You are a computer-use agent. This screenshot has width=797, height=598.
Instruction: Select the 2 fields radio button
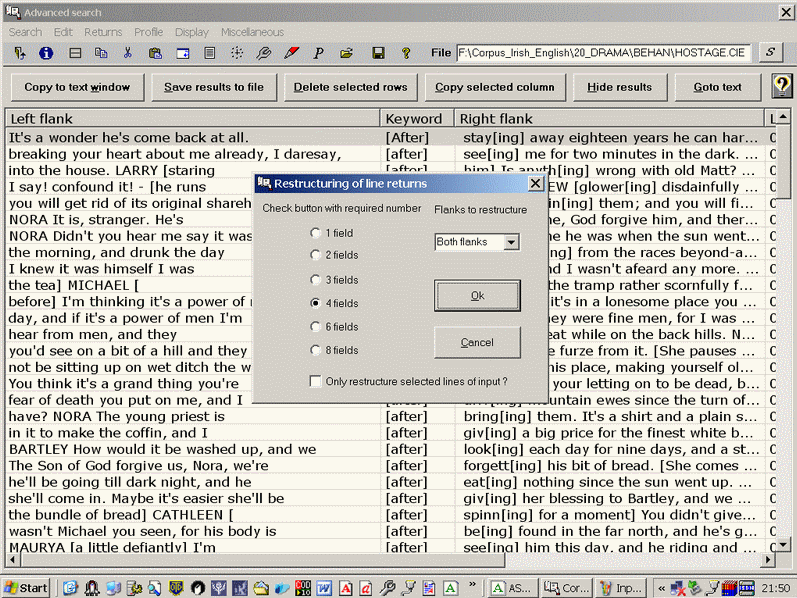click(316, 256)
